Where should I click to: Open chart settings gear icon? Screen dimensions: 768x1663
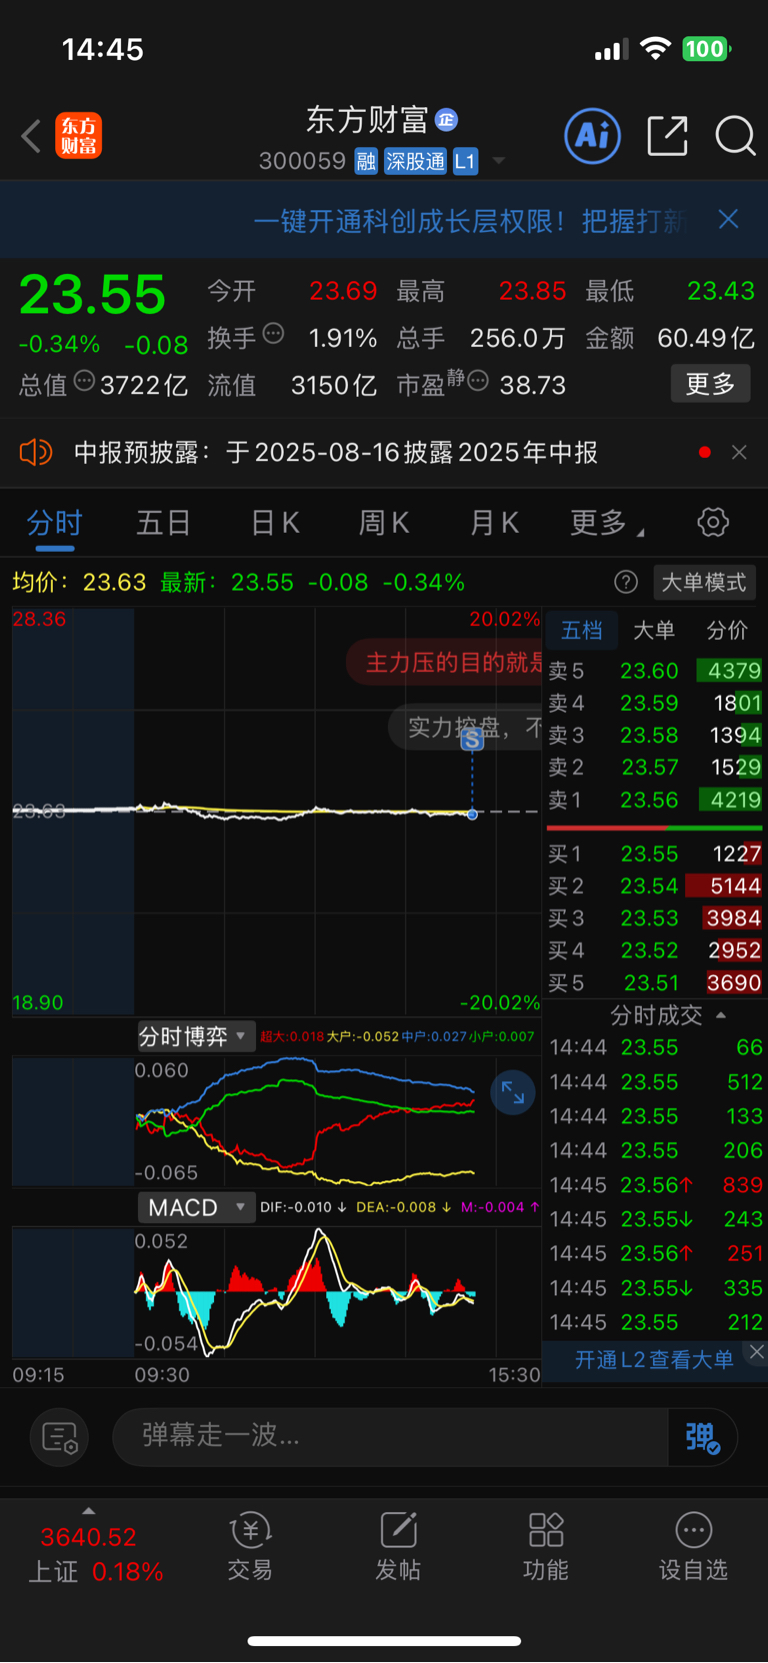pyautogui.click(x=713, y=522)
